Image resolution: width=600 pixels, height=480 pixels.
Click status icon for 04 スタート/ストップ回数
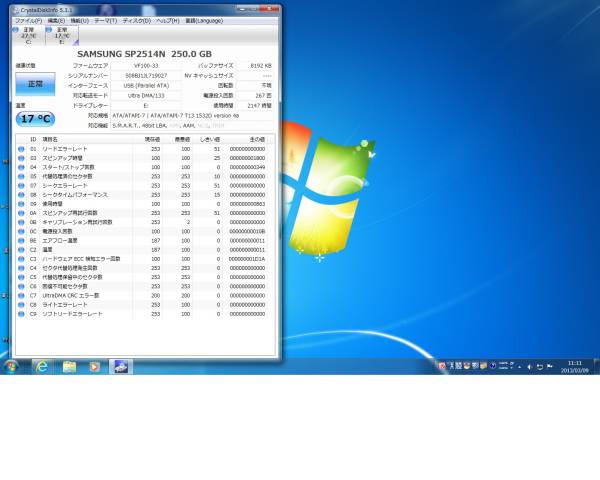[x=21, y=167]
